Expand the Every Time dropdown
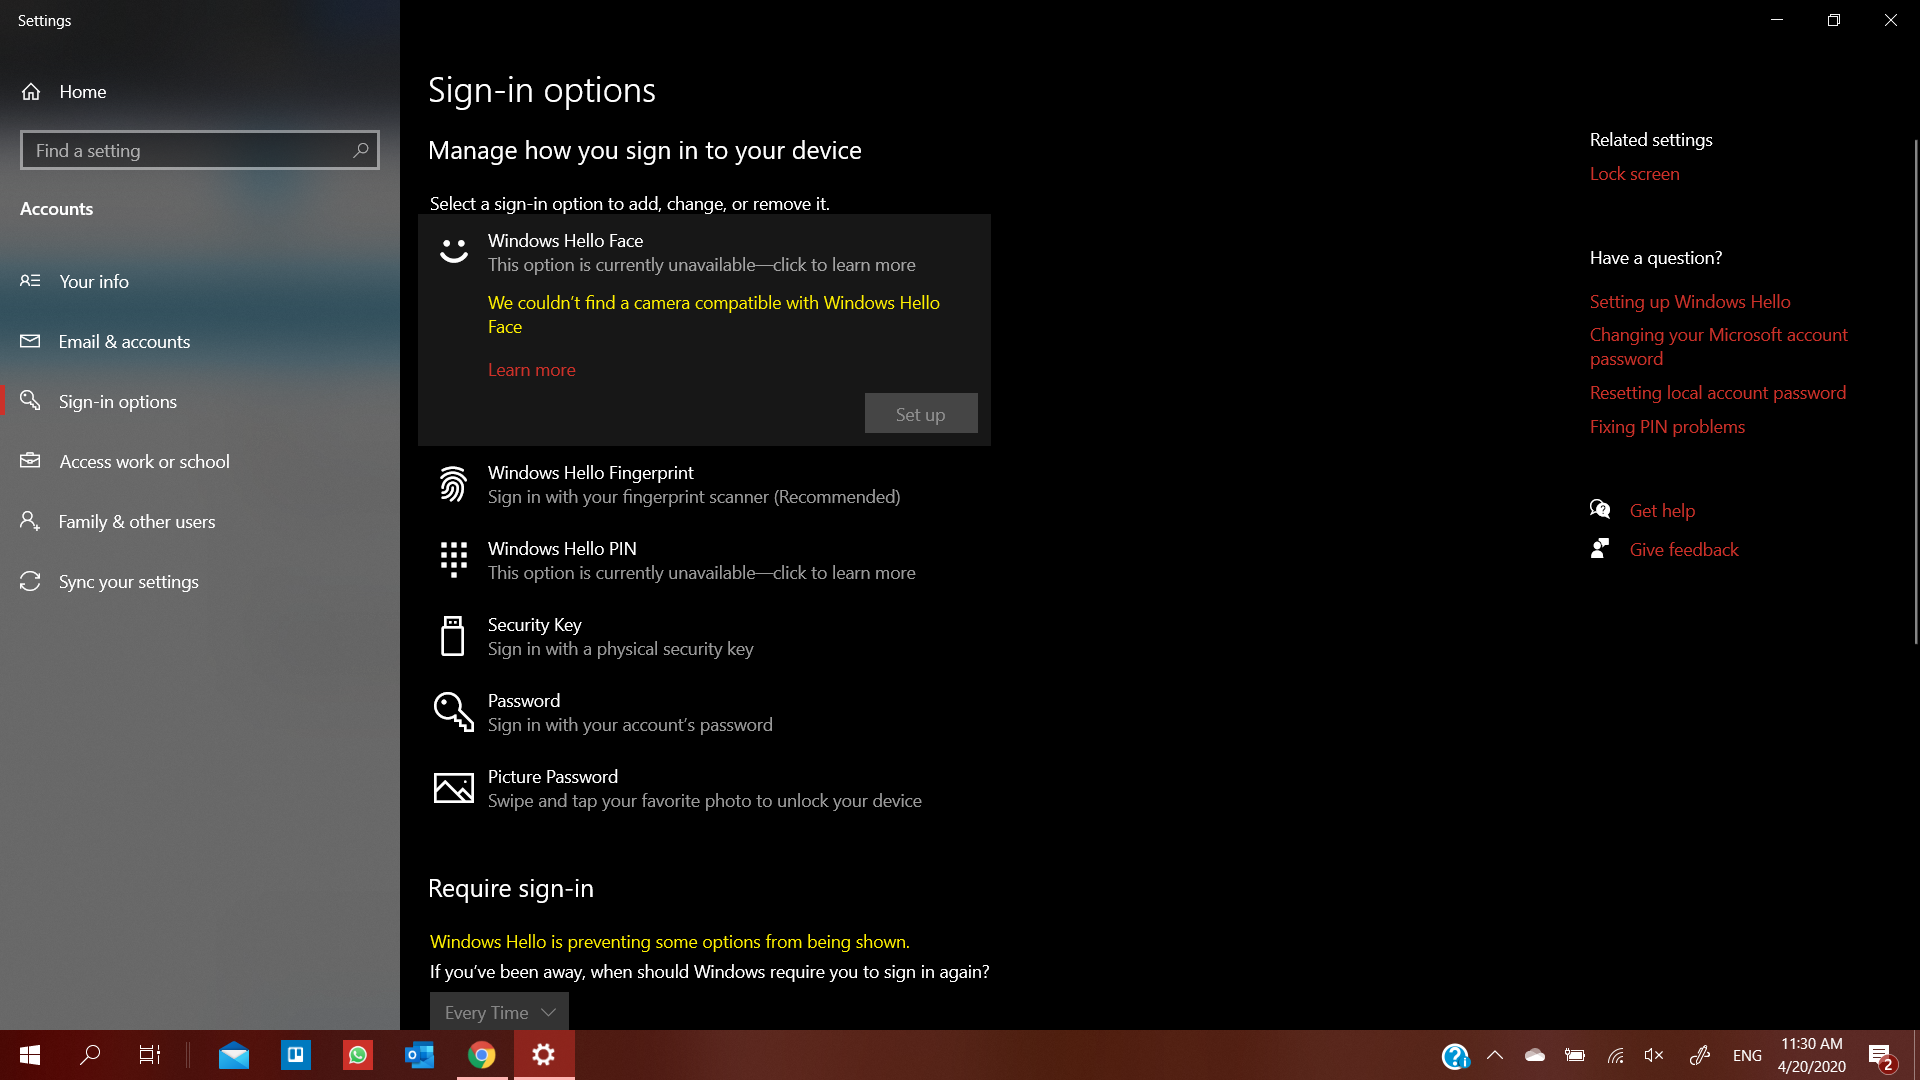This screenshot has height=1080, width=1920. point(499,1012)
